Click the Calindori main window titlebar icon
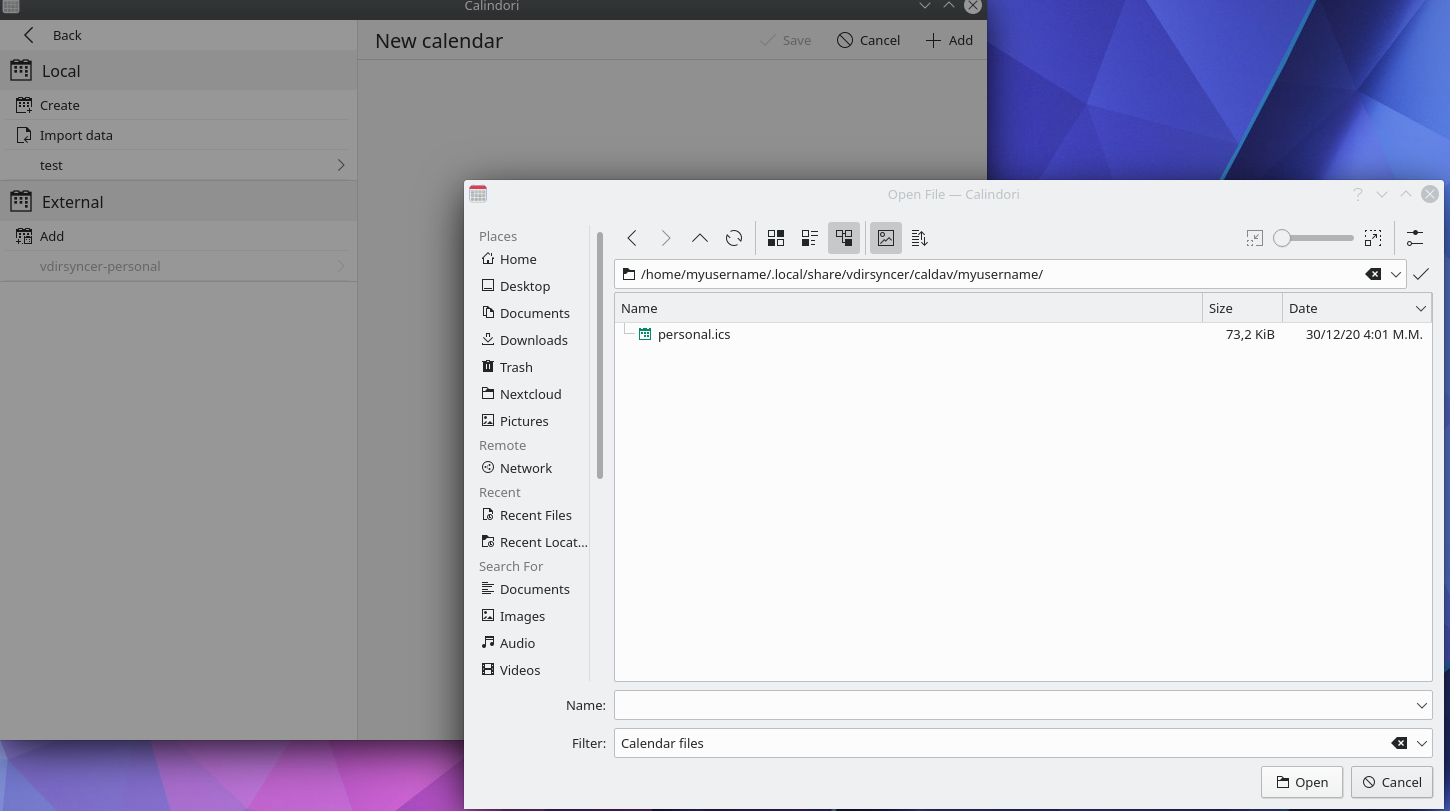The image size is (1450, 811). coord(10,6)
